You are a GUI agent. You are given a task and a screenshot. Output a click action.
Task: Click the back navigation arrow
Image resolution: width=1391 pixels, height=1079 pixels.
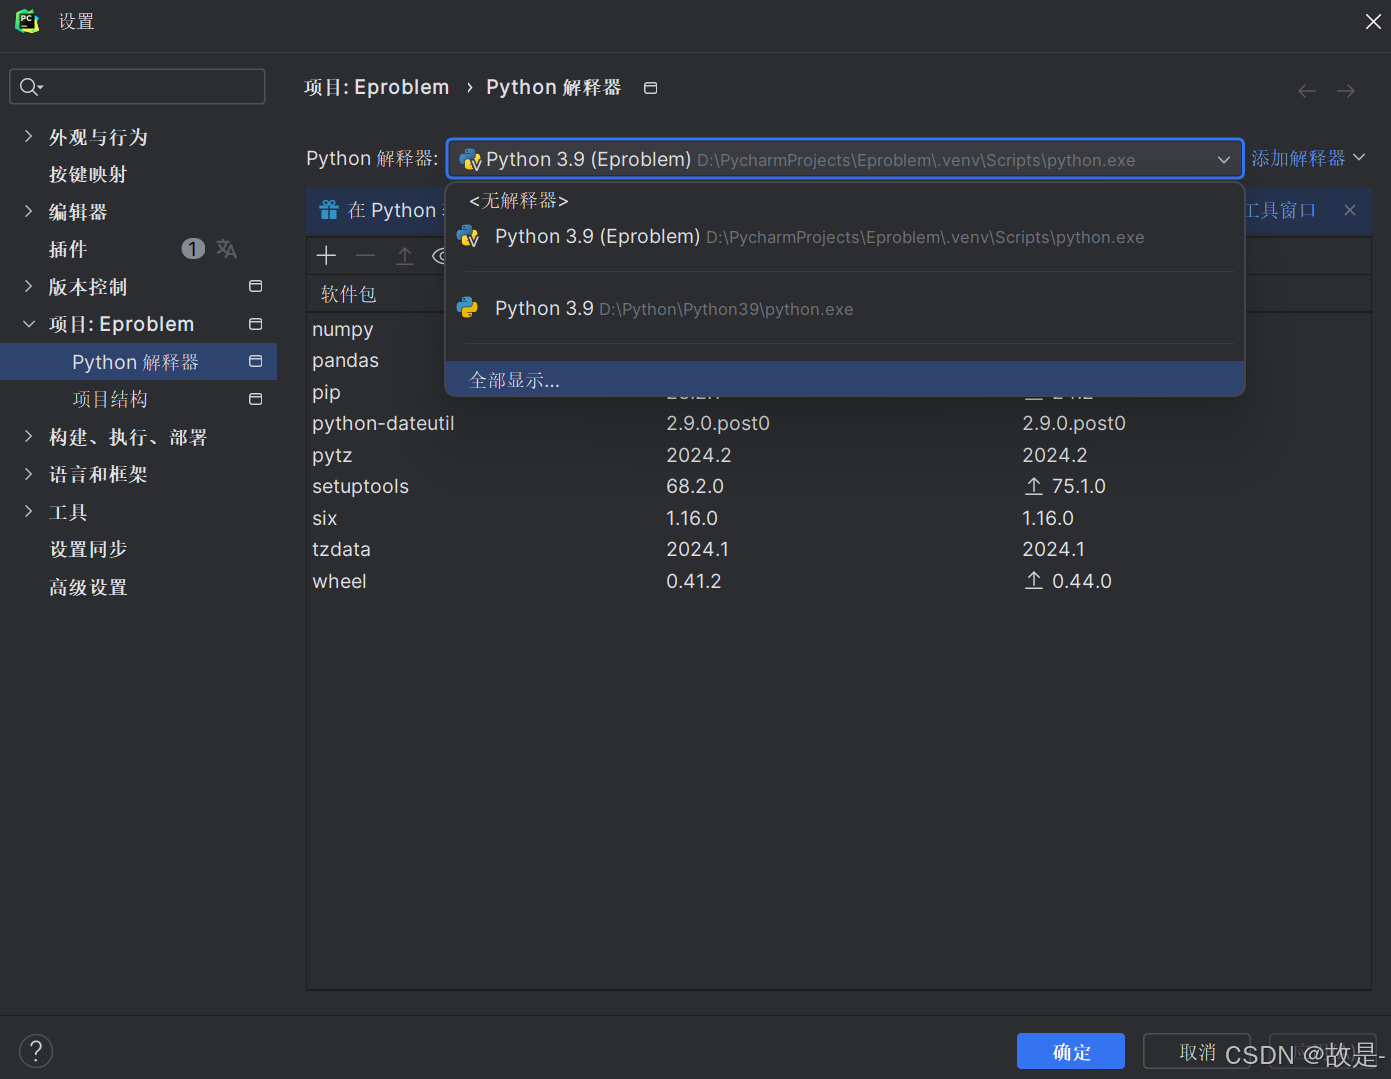click(1307, 91)
